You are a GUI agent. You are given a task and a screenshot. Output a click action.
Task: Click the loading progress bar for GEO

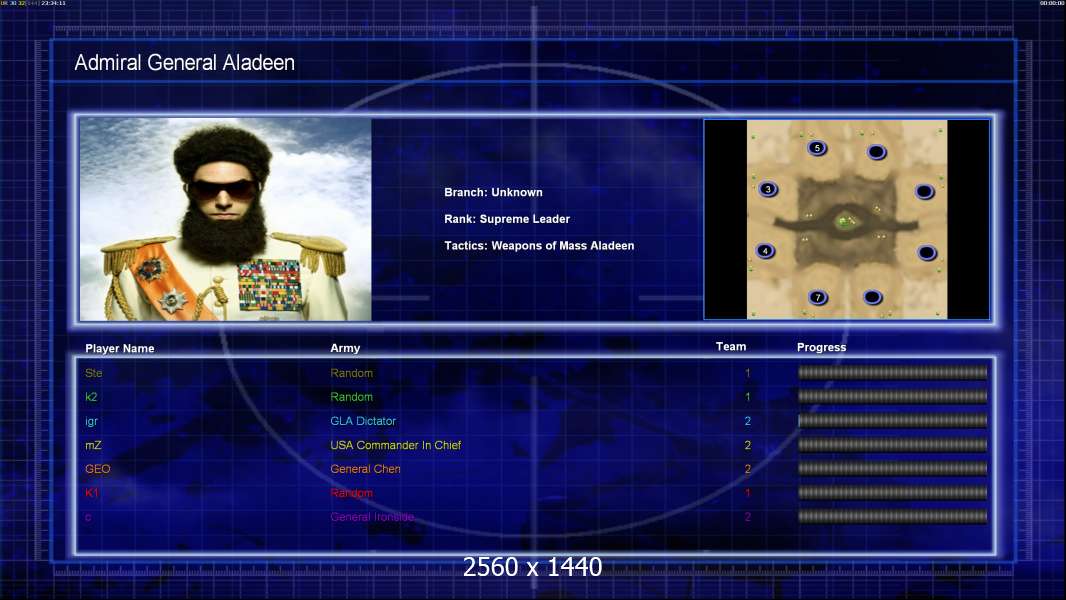pyautogui.click(x=892, y=469)
